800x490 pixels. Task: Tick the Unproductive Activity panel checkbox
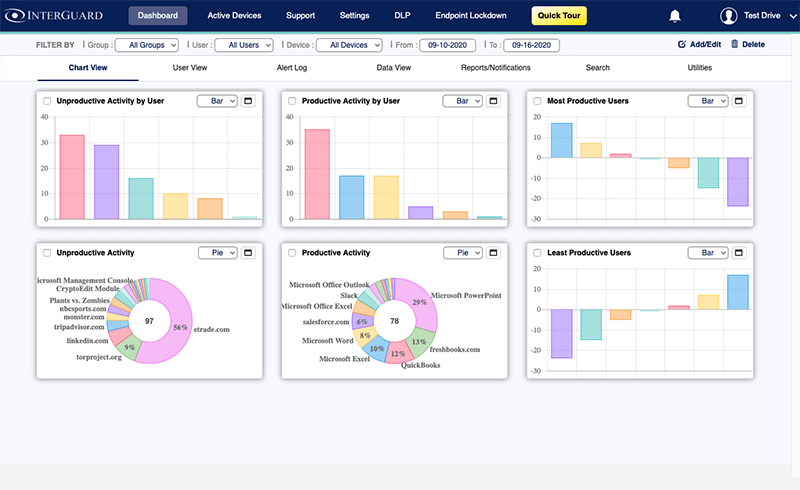pos(47,253)
